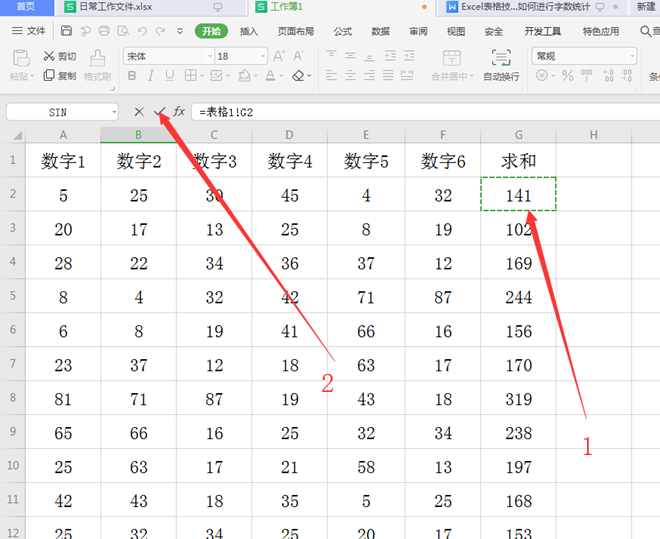Click the copy button

point(59,76)
